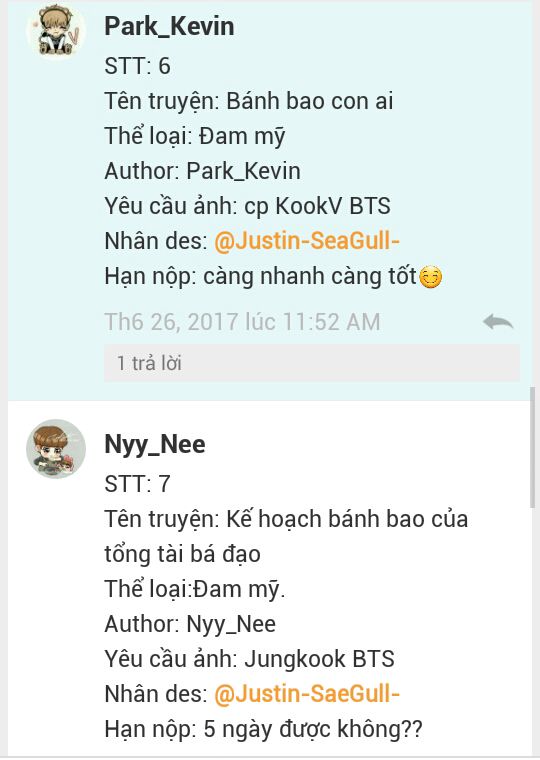The width and height of the screenshot is (540, 760).
Task: Click "Kế hoạch bánh bao của tổng tài" title text
Action: [286, 536]
